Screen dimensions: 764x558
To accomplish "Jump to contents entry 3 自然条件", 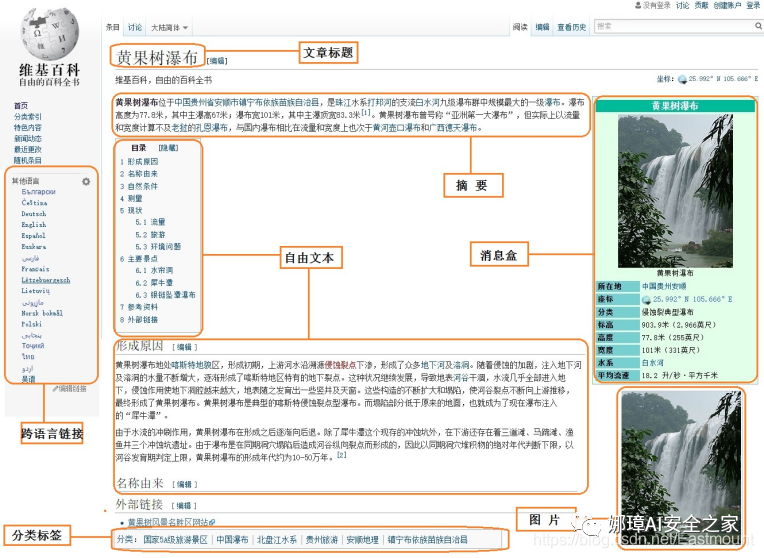I will [x=139, y=186].
